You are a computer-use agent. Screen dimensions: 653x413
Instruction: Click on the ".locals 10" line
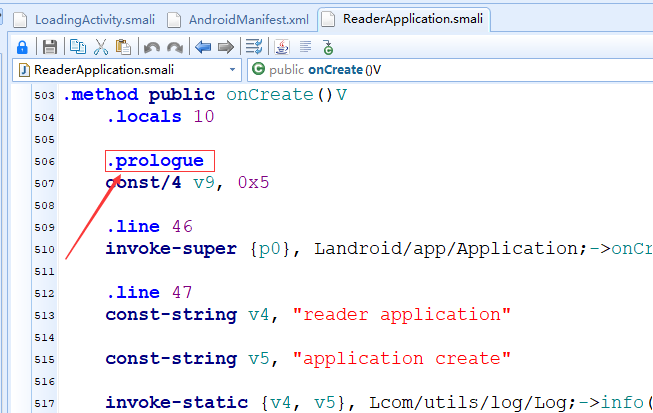tap(160, 117)
